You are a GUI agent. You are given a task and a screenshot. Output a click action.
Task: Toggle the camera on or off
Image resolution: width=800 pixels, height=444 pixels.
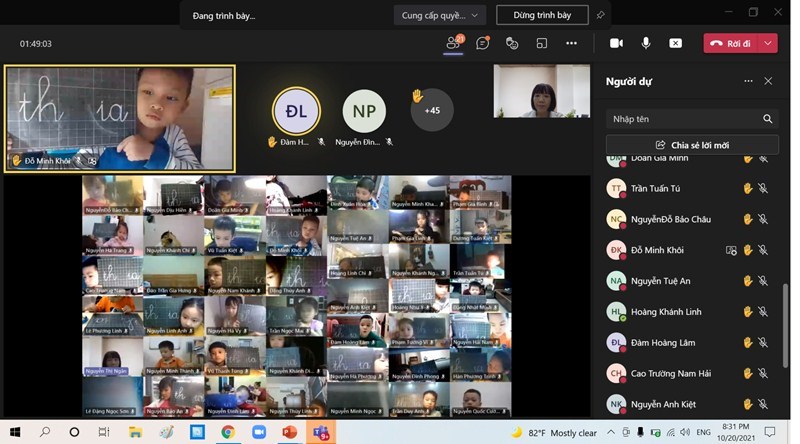616,43
